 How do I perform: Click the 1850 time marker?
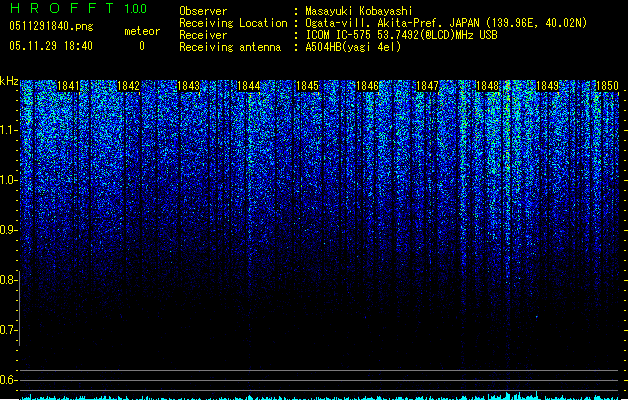607,86
